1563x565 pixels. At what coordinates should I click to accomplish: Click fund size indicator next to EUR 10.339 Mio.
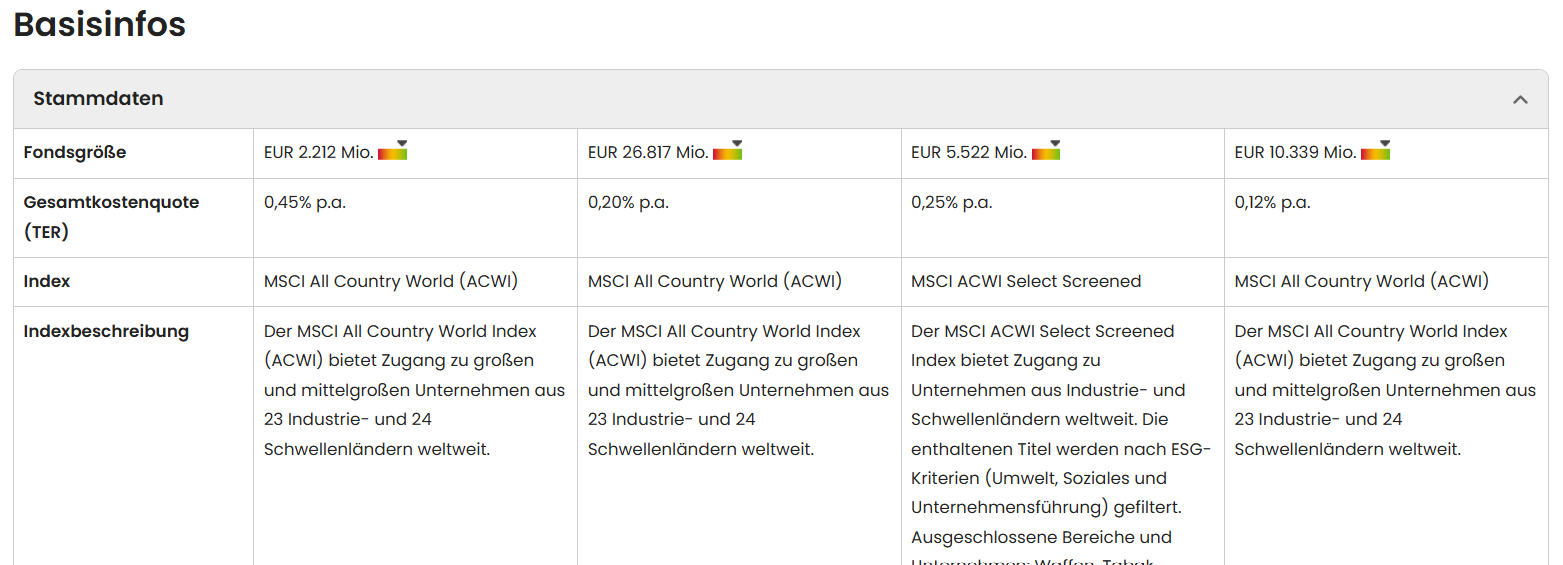tap(1375, 150)
